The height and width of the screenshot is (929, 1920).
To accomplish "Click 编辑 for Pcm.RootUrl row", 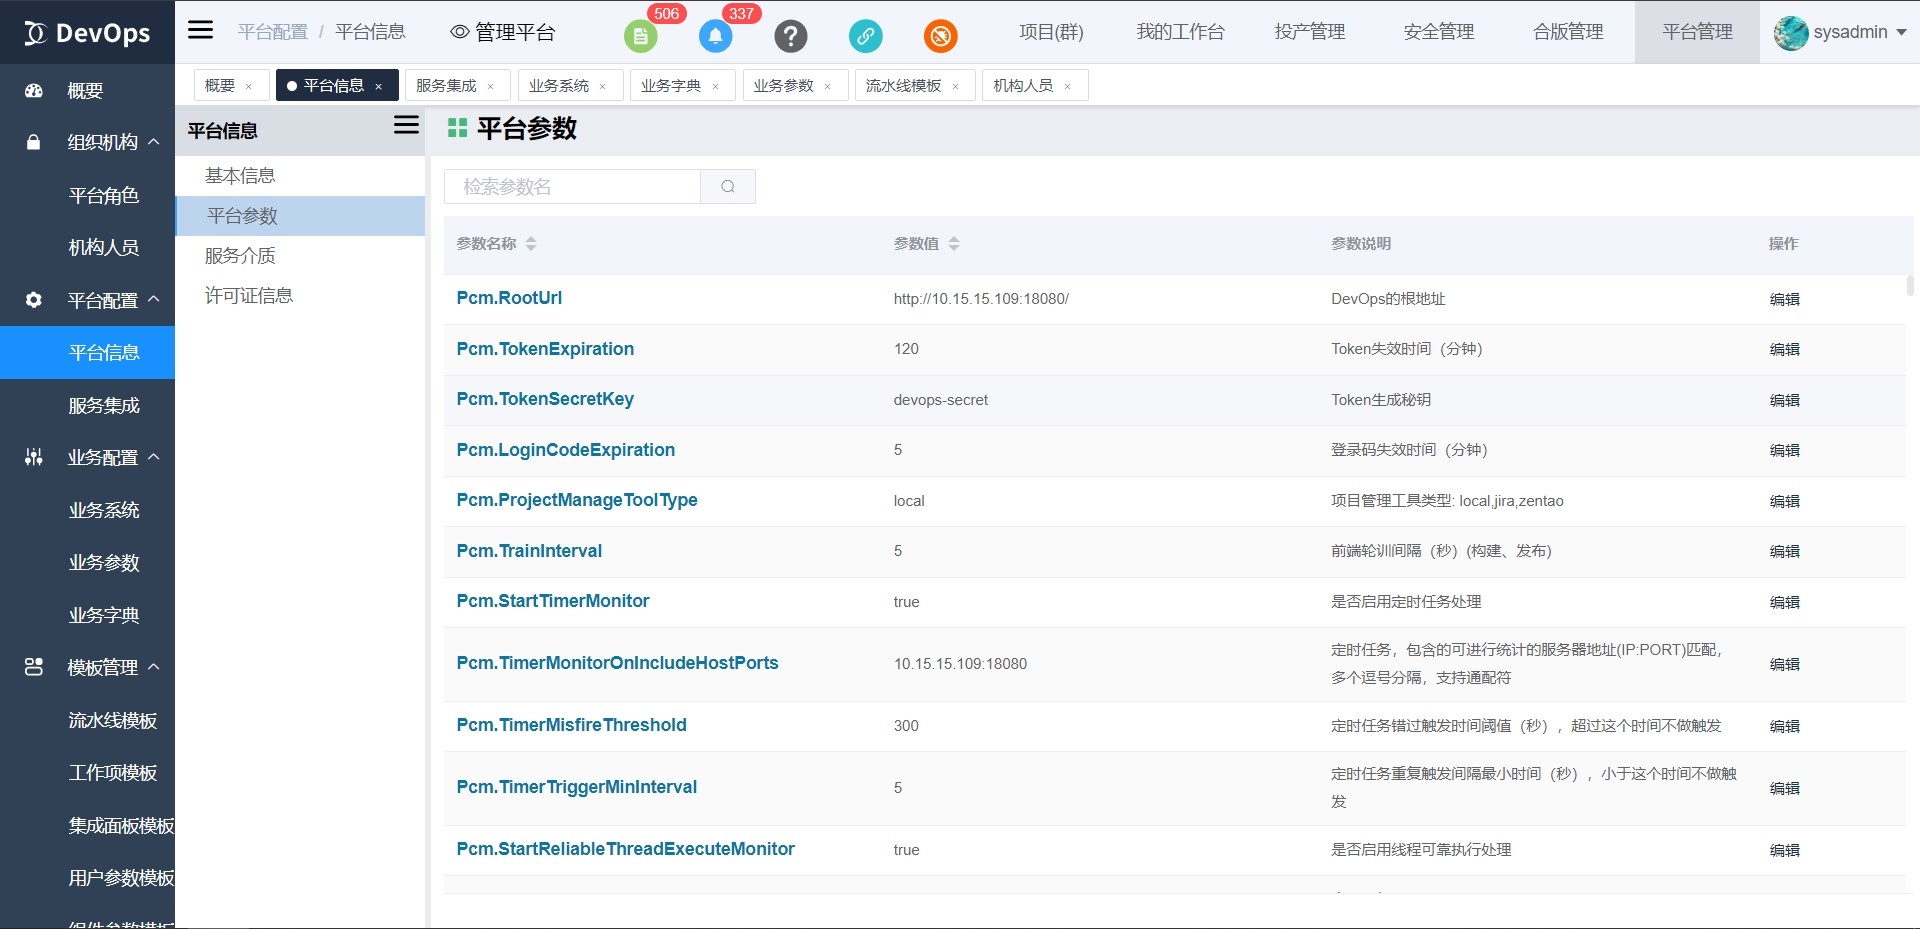I will coord(1784,299).
